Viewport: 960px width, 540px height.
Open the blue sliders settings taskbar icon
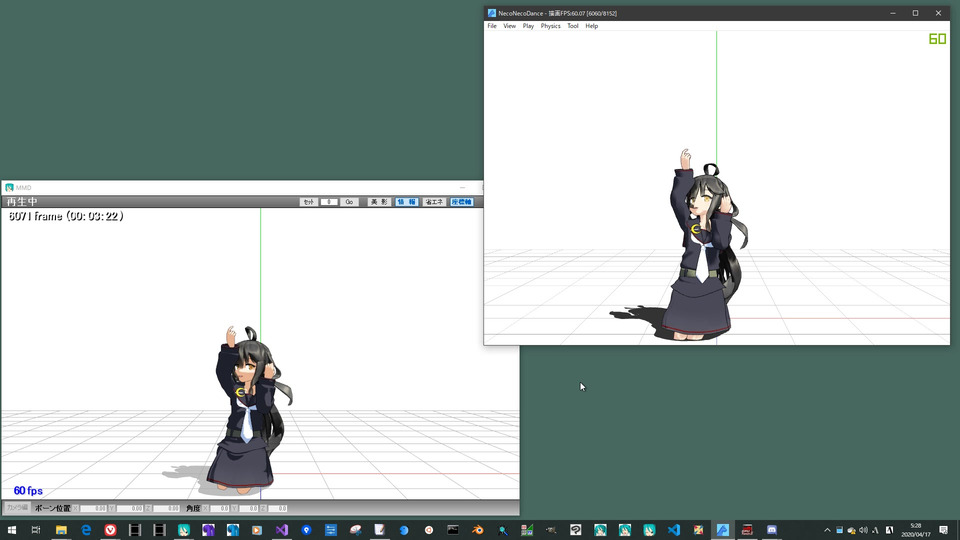[x=331, y=530]
